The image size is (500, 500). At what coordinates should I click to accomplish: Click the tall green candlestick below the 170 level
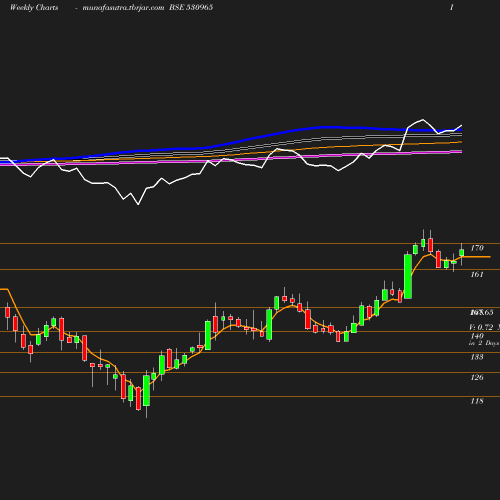click(408, 276)
